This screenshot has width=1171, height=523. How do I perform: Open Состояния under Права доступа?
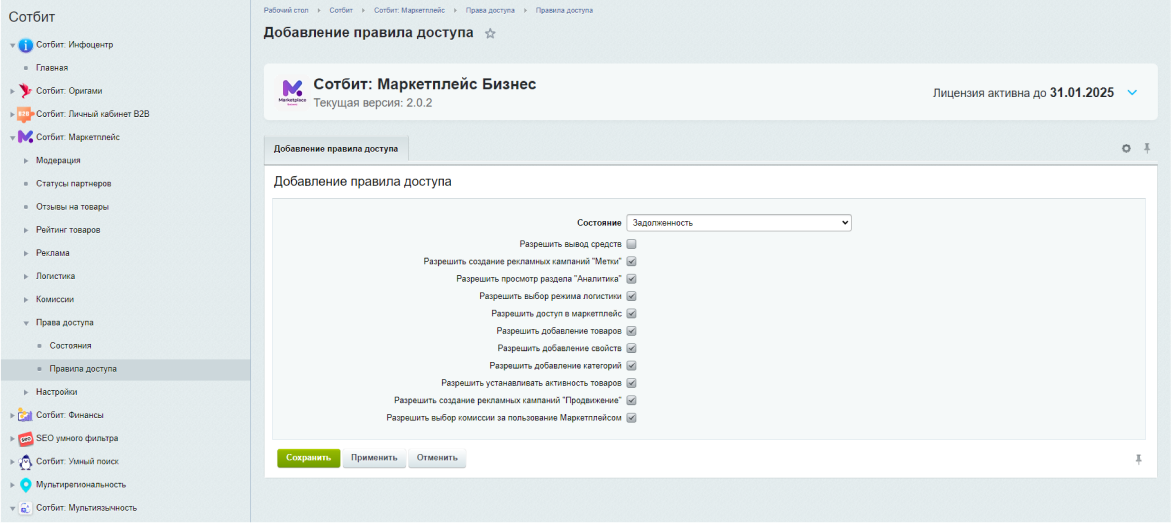(x=70, y=346)
